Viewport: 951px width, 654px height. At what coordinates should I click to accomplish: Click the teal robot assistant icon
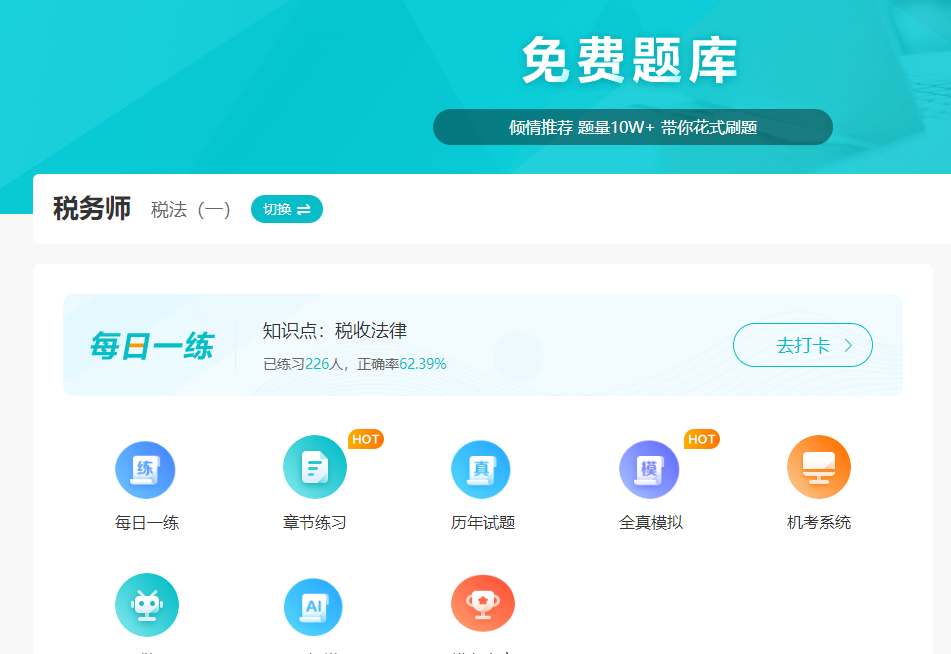[146, 604]
